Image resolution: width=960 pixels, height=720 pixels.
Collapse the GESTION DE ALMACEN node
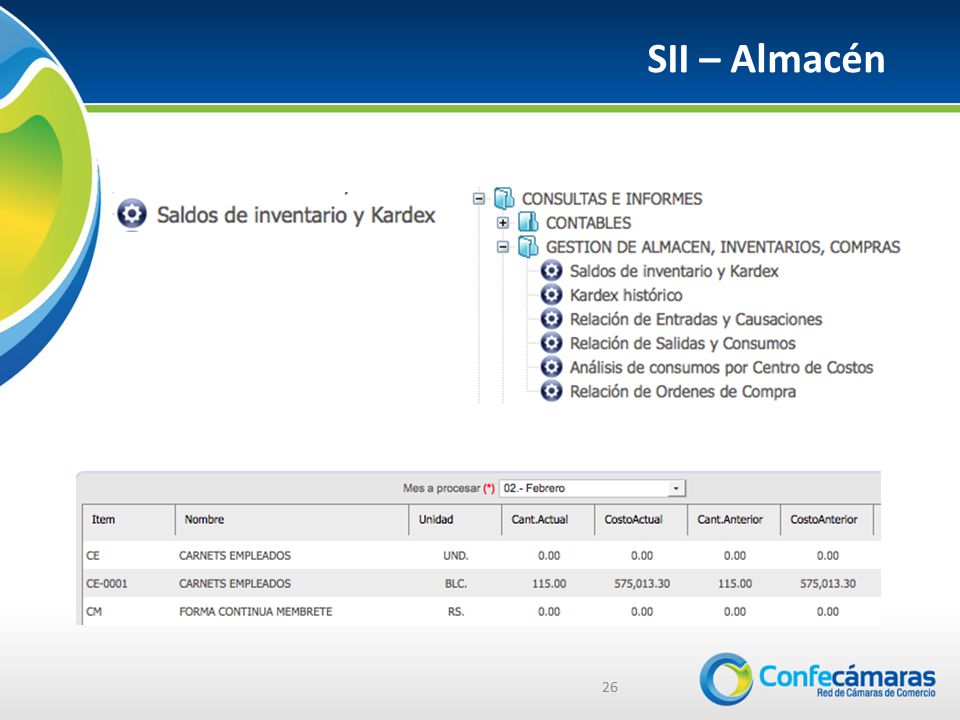coord(503,247)
